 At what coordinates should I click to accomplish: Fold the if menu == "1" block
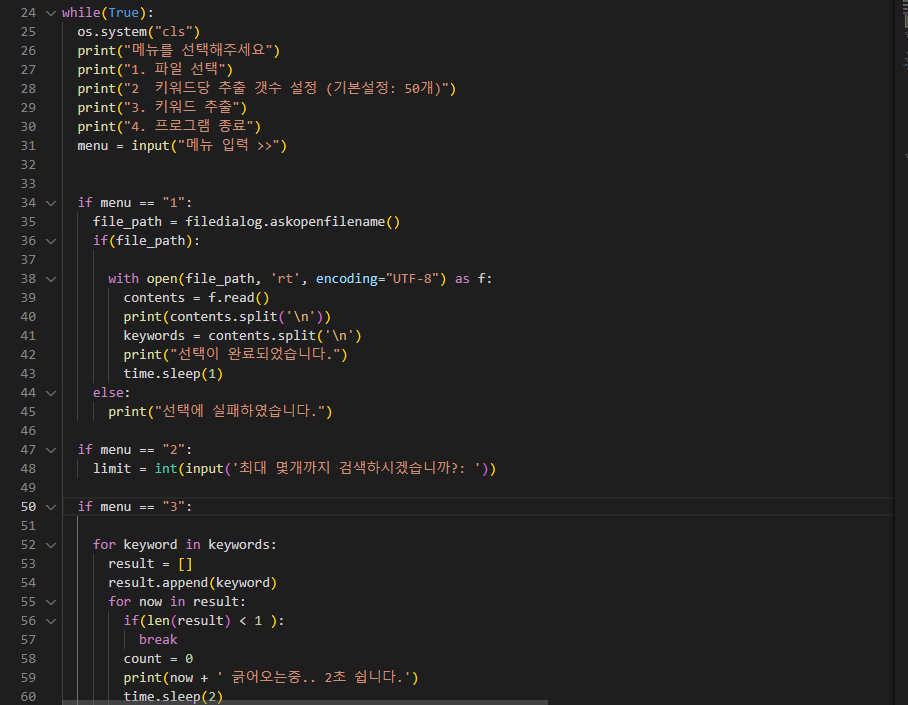coord(51,203)
